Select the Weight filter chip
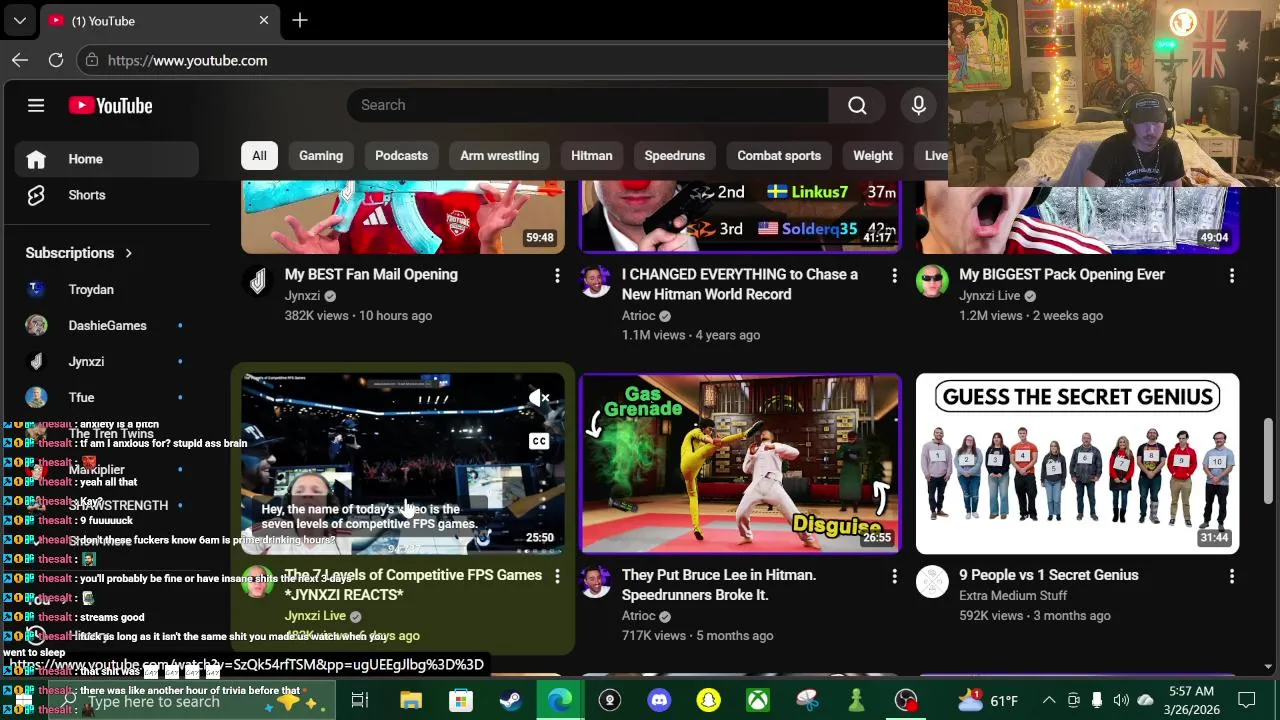The width and height of the screenshot is (1280, 720). (x=873, y=156)
